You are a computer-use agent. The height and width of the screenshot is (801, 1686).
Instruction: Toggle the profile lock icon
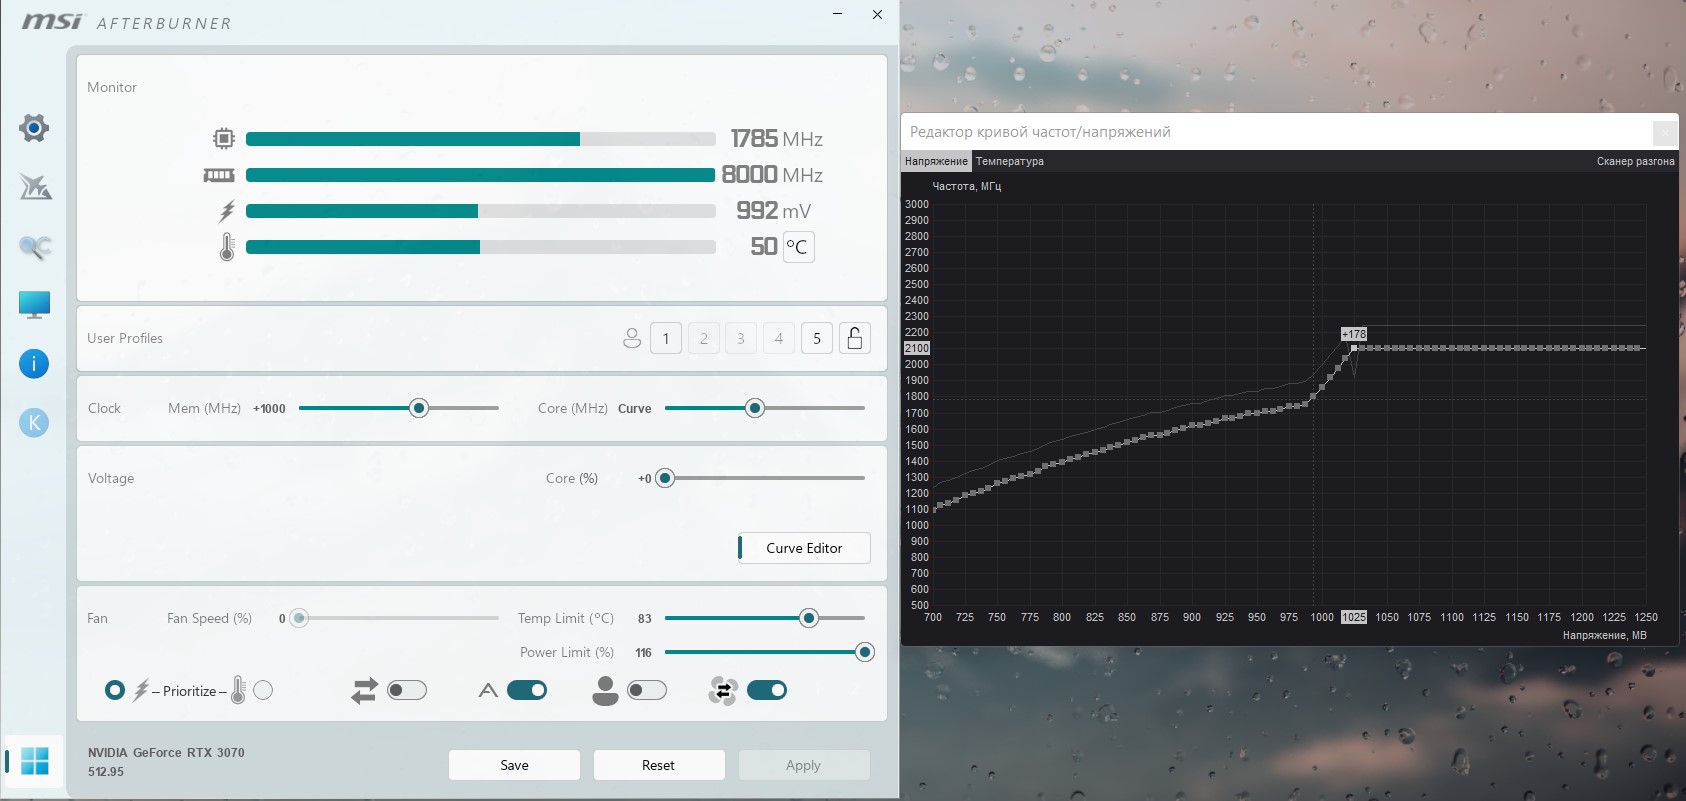[x=855, y=338]
